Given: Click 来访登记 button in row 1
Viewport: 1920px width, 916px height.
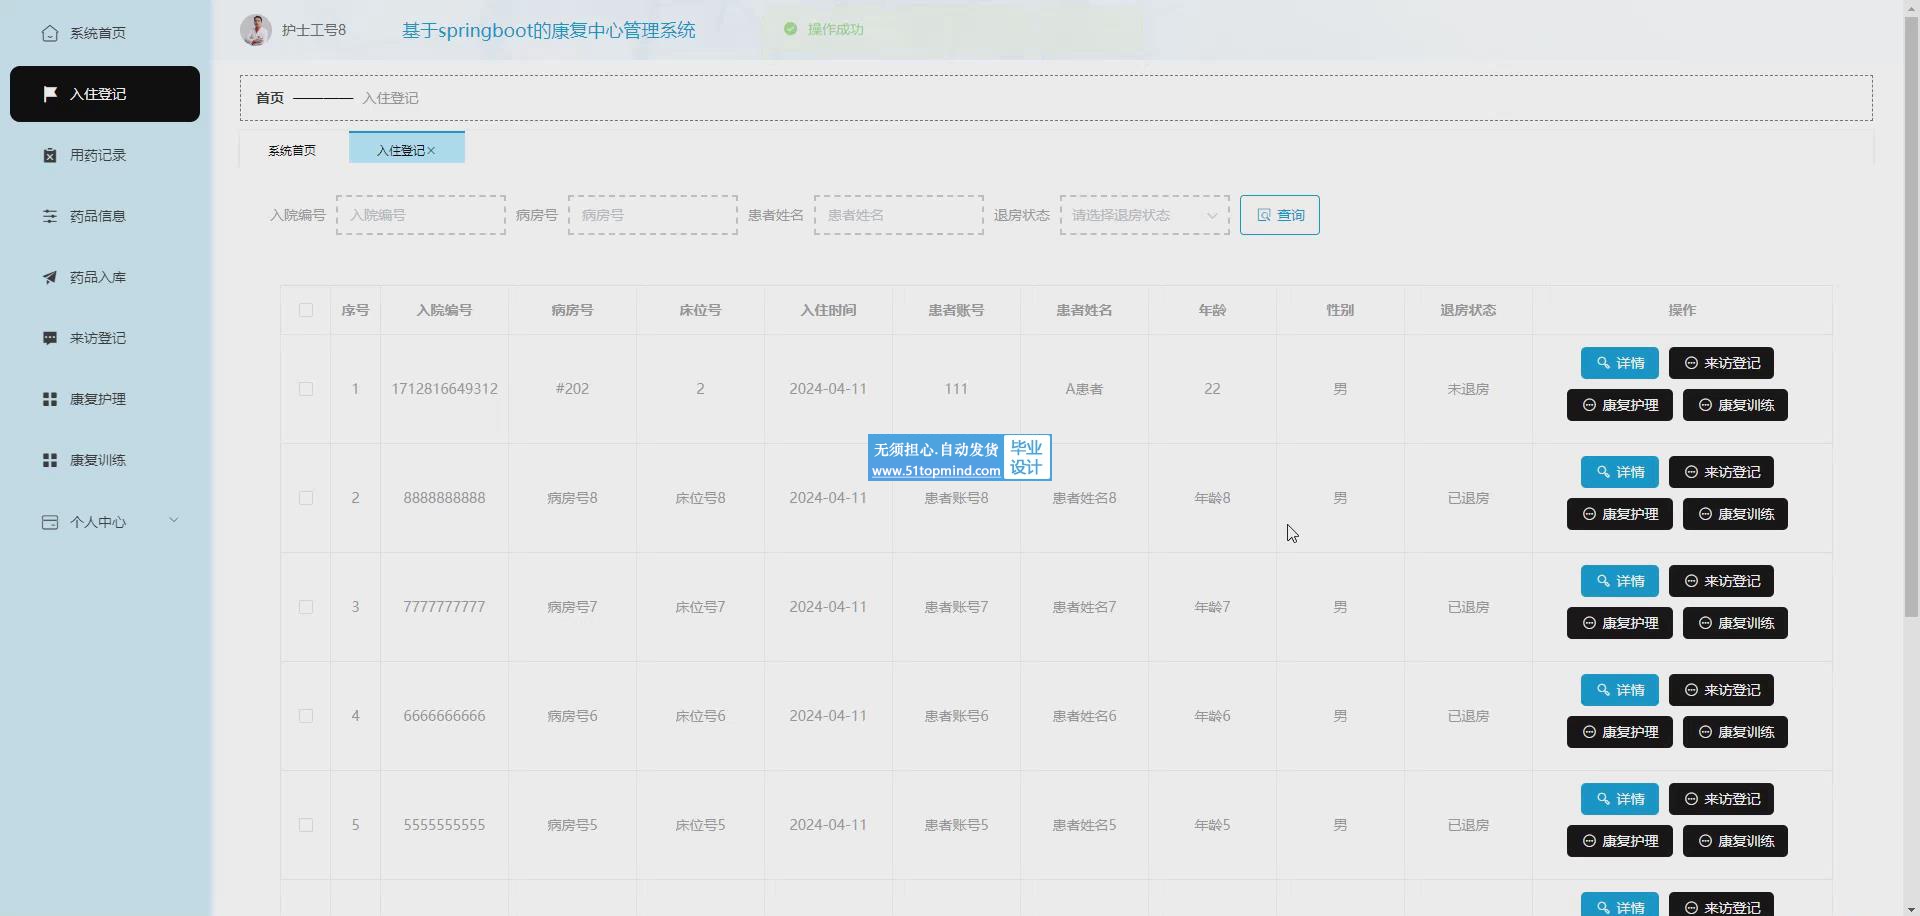Looking at the screenshot, I should [1721, 363].
